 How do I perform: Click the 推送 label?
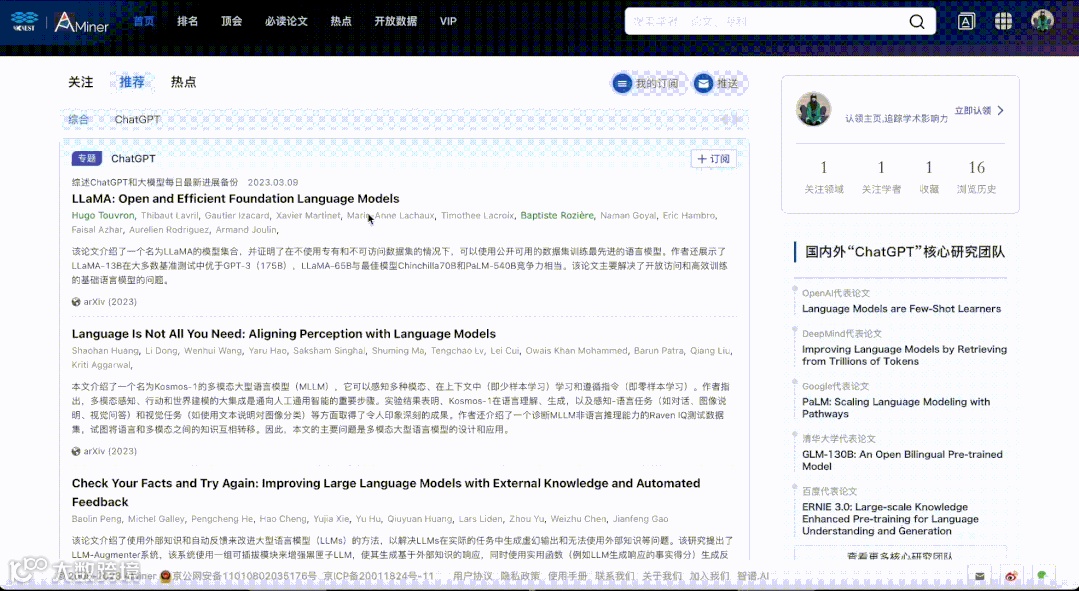727,83
